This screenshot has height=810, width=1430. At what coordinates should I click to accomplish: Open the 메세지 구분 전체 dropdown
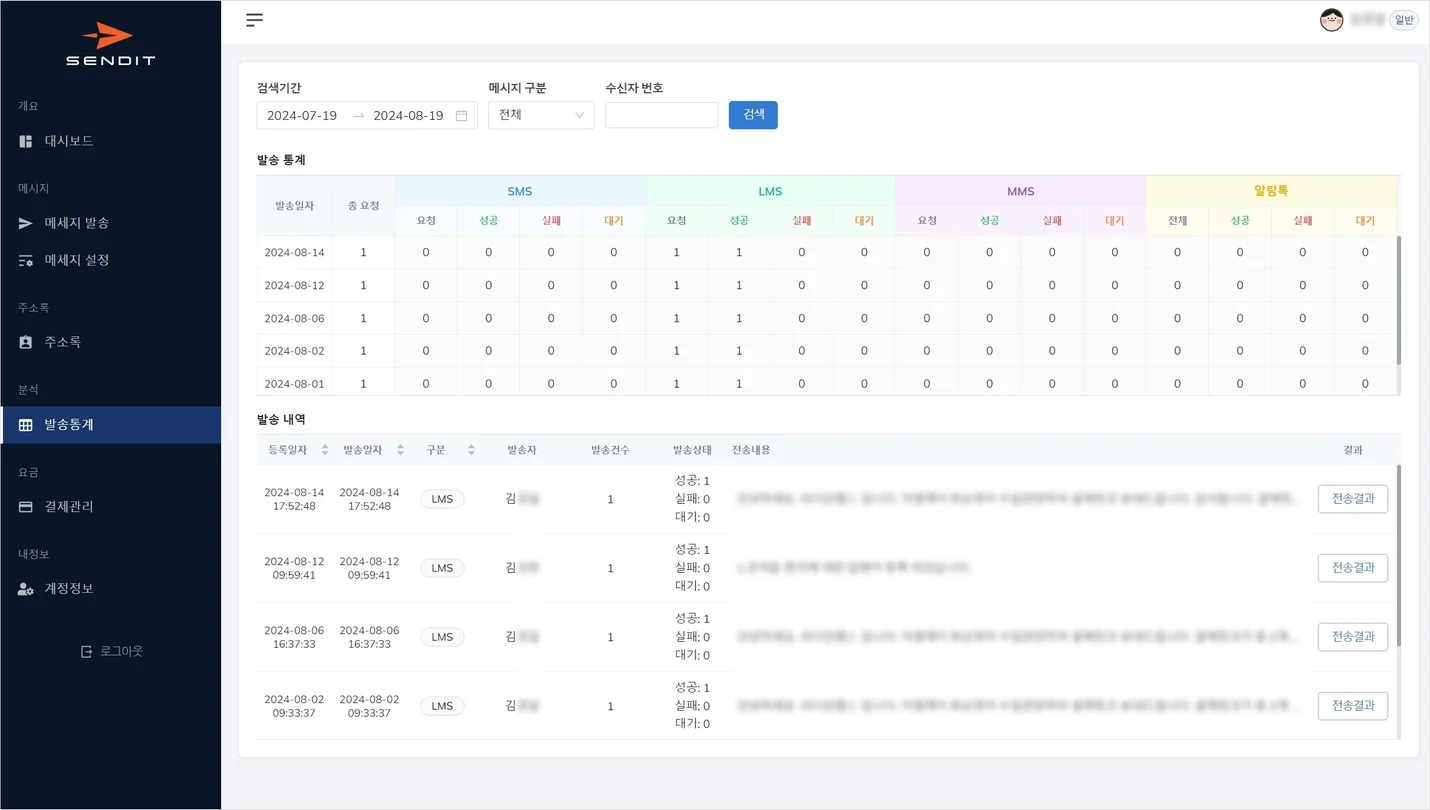541,115
